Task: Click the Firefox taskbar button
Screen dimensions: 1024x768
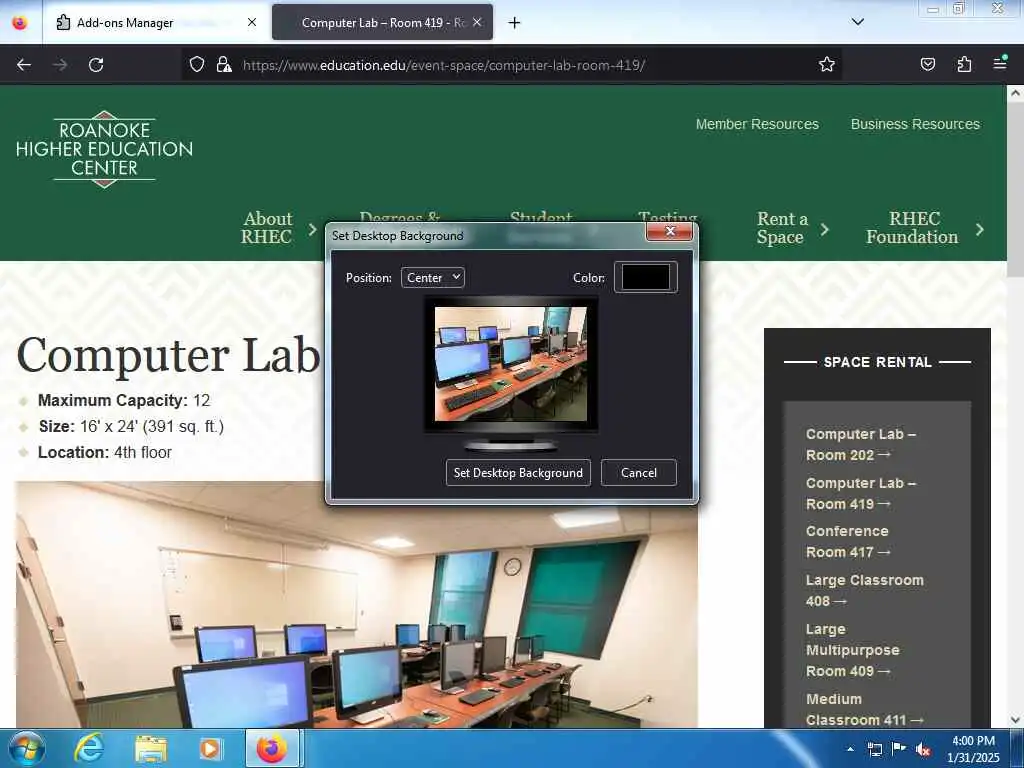Action: pyautogui.click(x=272, y=749)
